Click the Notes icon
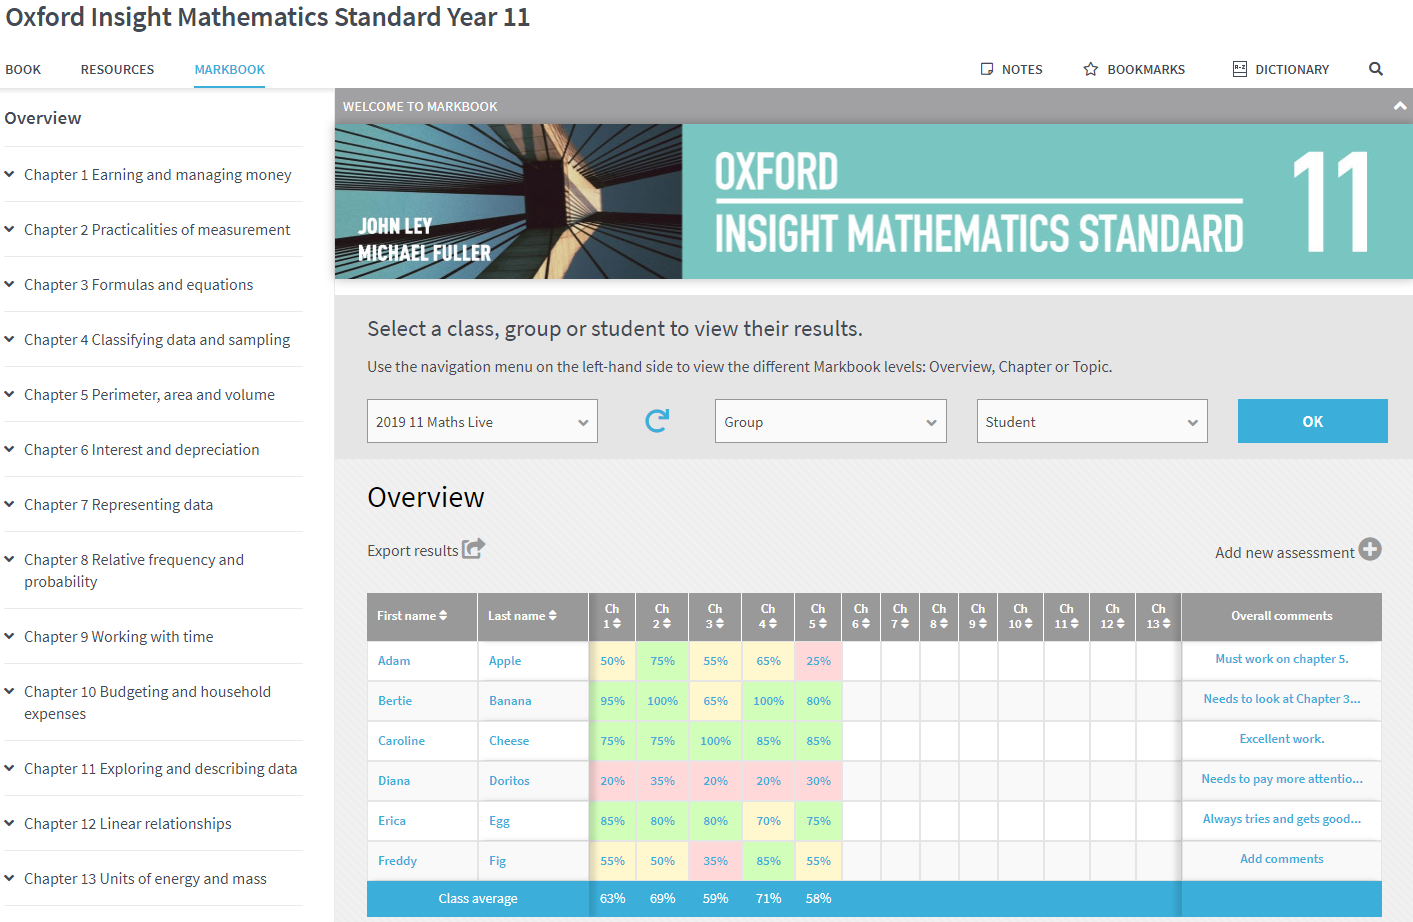The image size is (1413, 922). pos(987,69)
